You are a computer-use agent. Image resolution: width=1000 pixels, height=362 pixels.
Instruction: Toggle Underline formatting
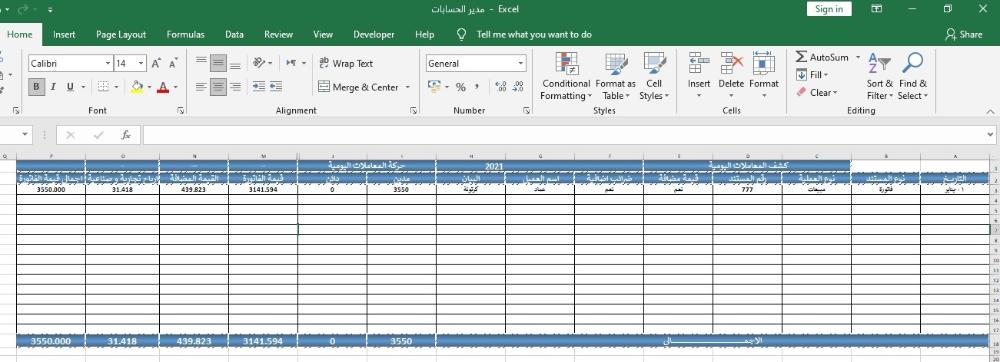click(x=69, y=87)
